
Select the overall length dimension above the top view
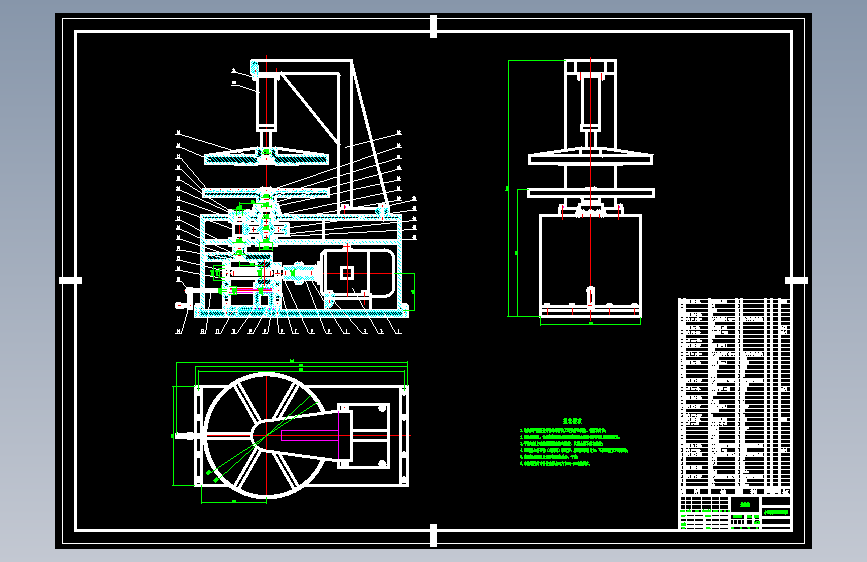292,363
